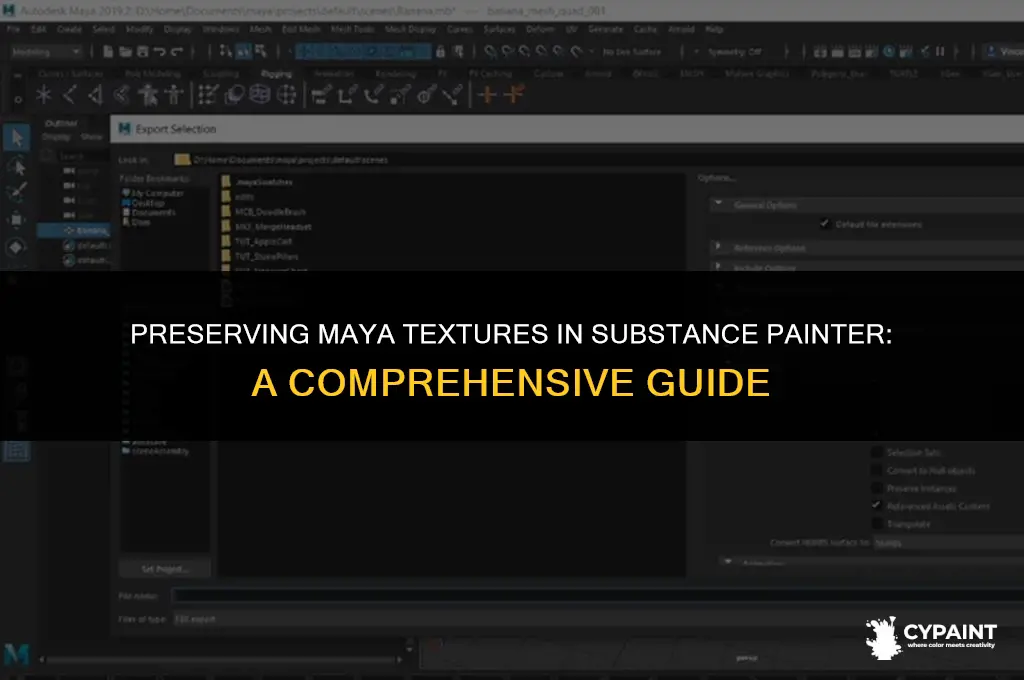Click the padlock icon beside selection masks
The image size is (1024, 680).
pos(441,52)
